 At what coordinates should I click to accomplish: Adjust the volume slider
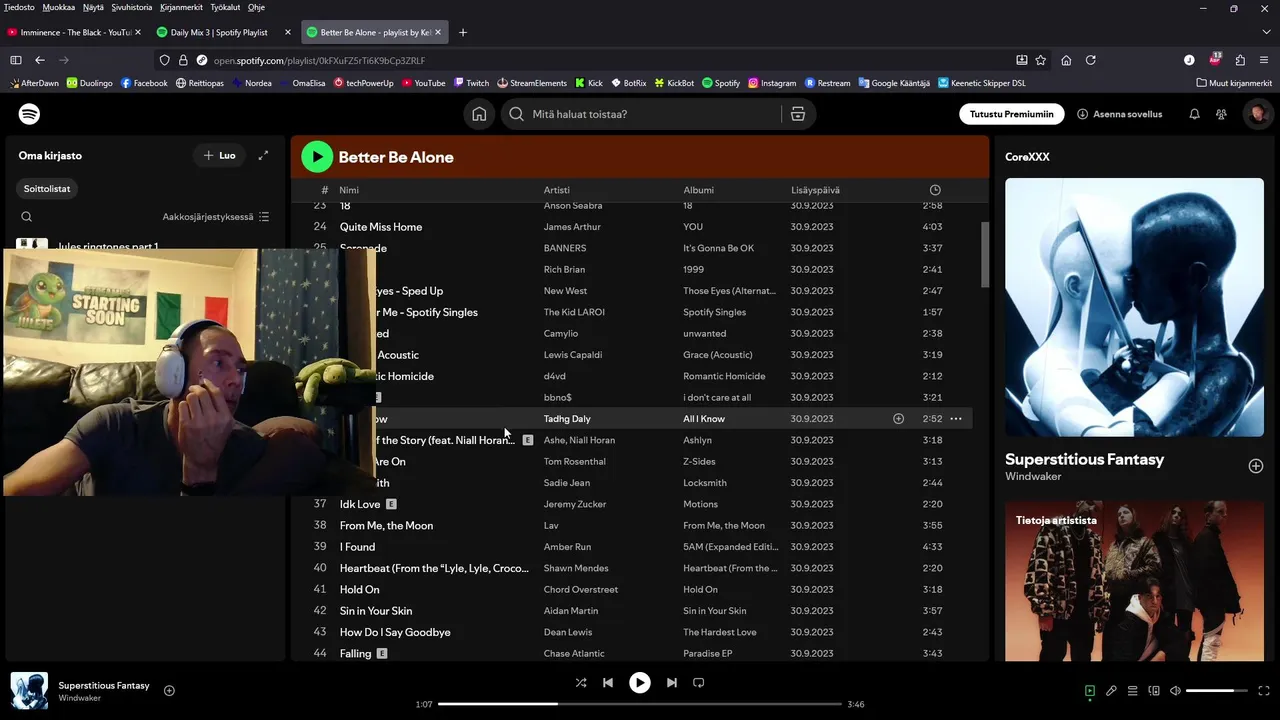[x=1217, y=691]
